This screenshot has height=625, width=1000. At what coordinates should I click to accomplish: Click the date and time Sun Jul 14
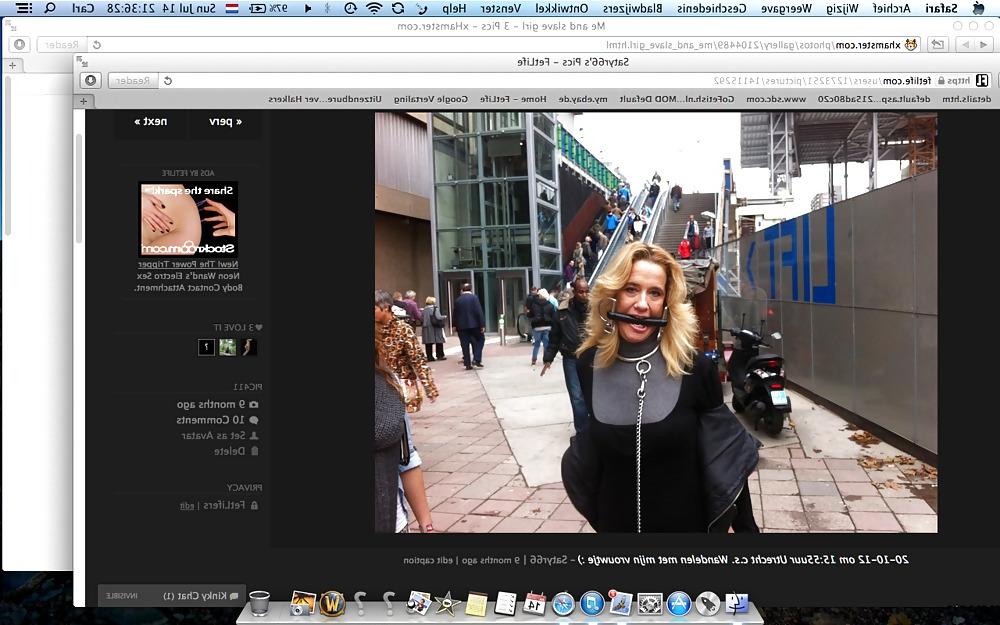(x=161, y=8)
